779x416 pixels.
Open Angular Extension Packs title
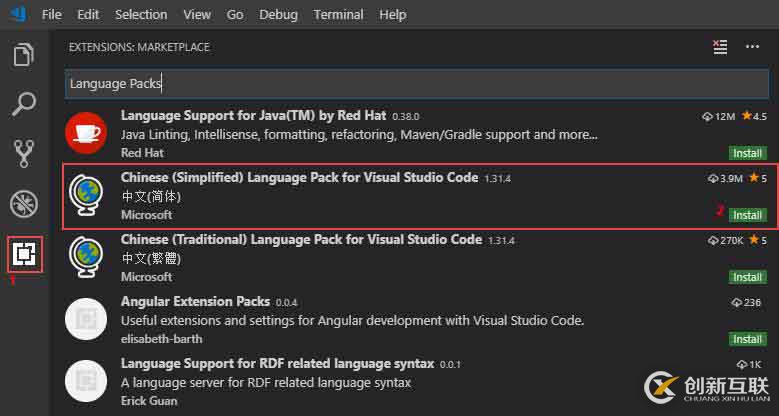point(195,302)
